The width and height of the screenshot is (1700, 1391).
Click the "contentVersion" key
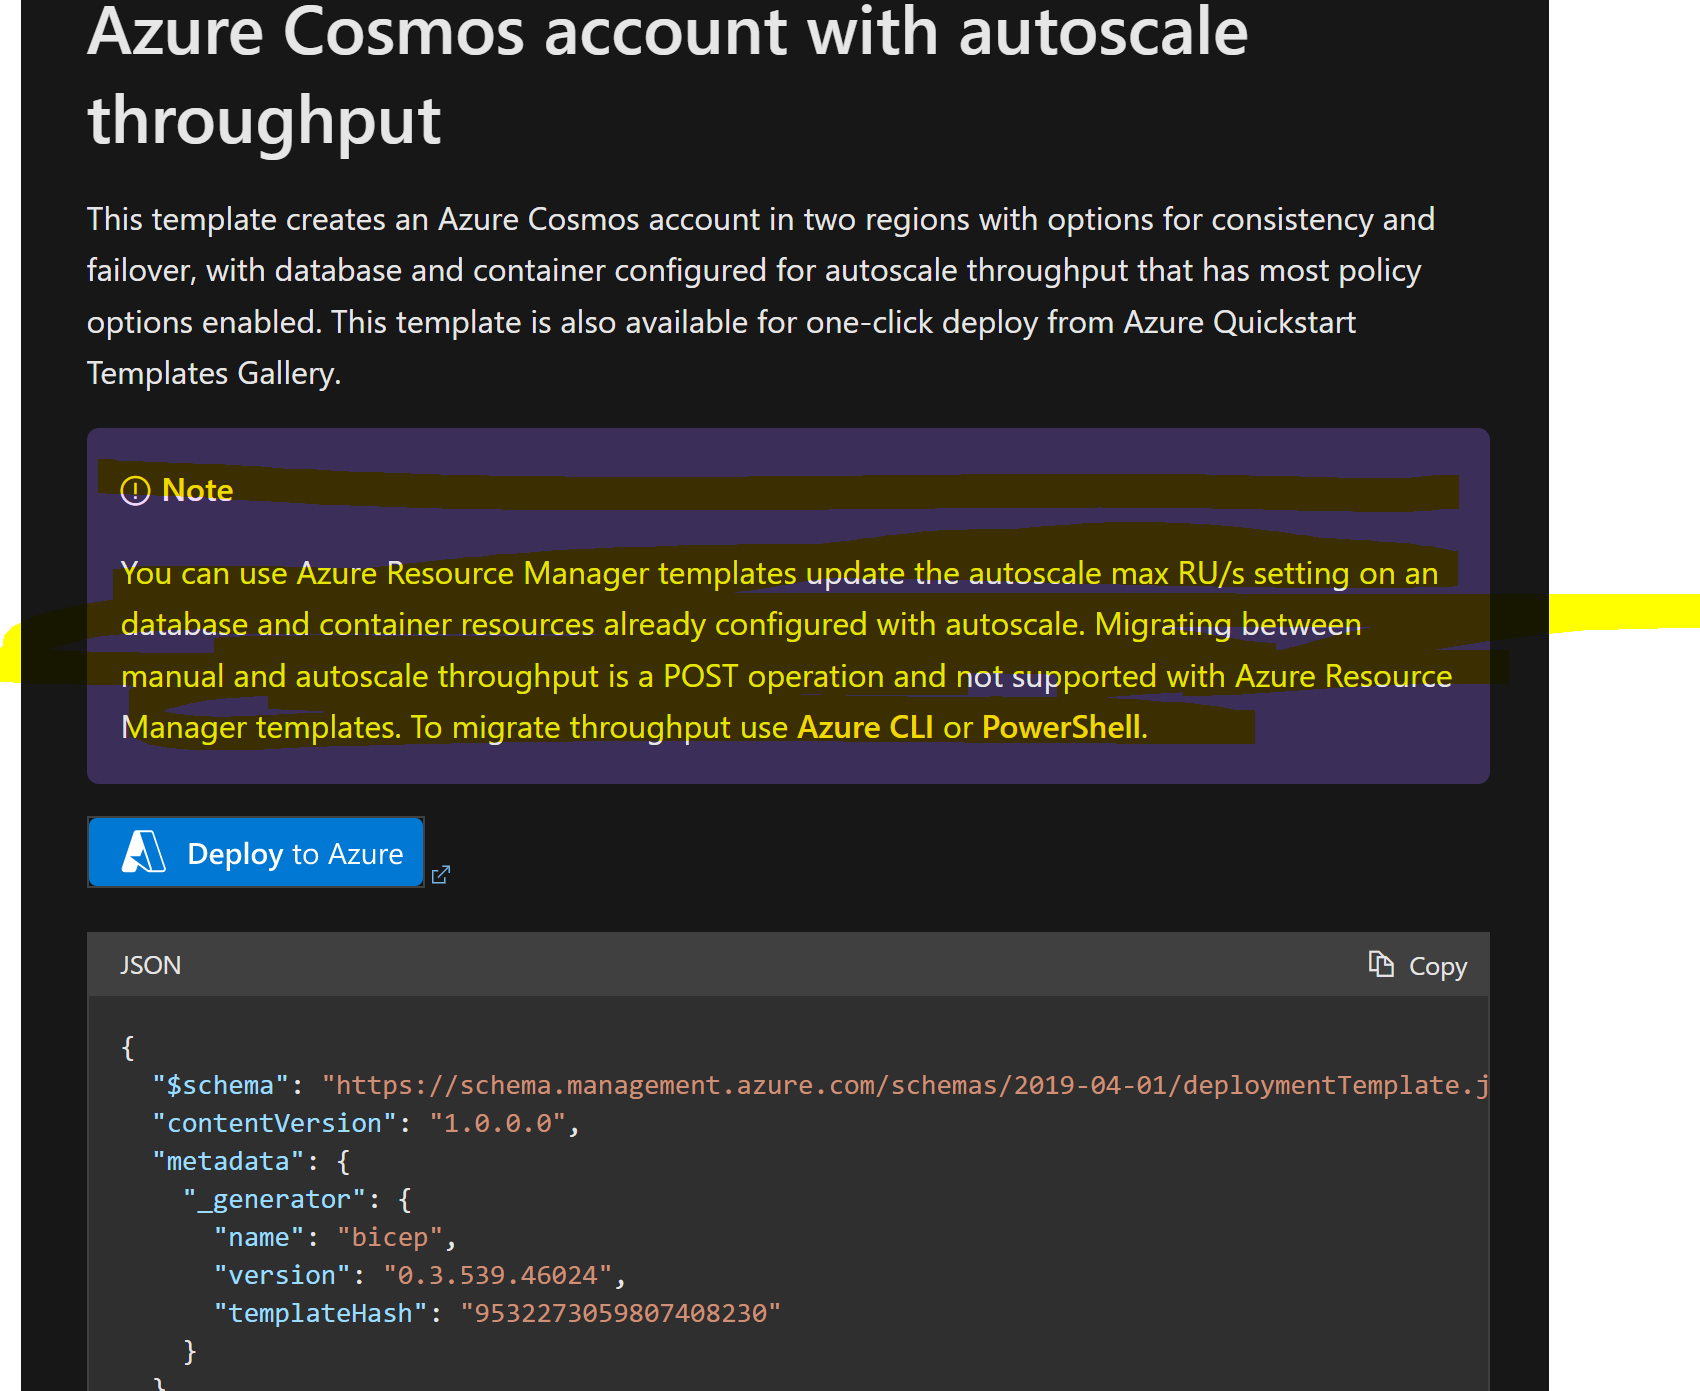(x=274, y=1123)
